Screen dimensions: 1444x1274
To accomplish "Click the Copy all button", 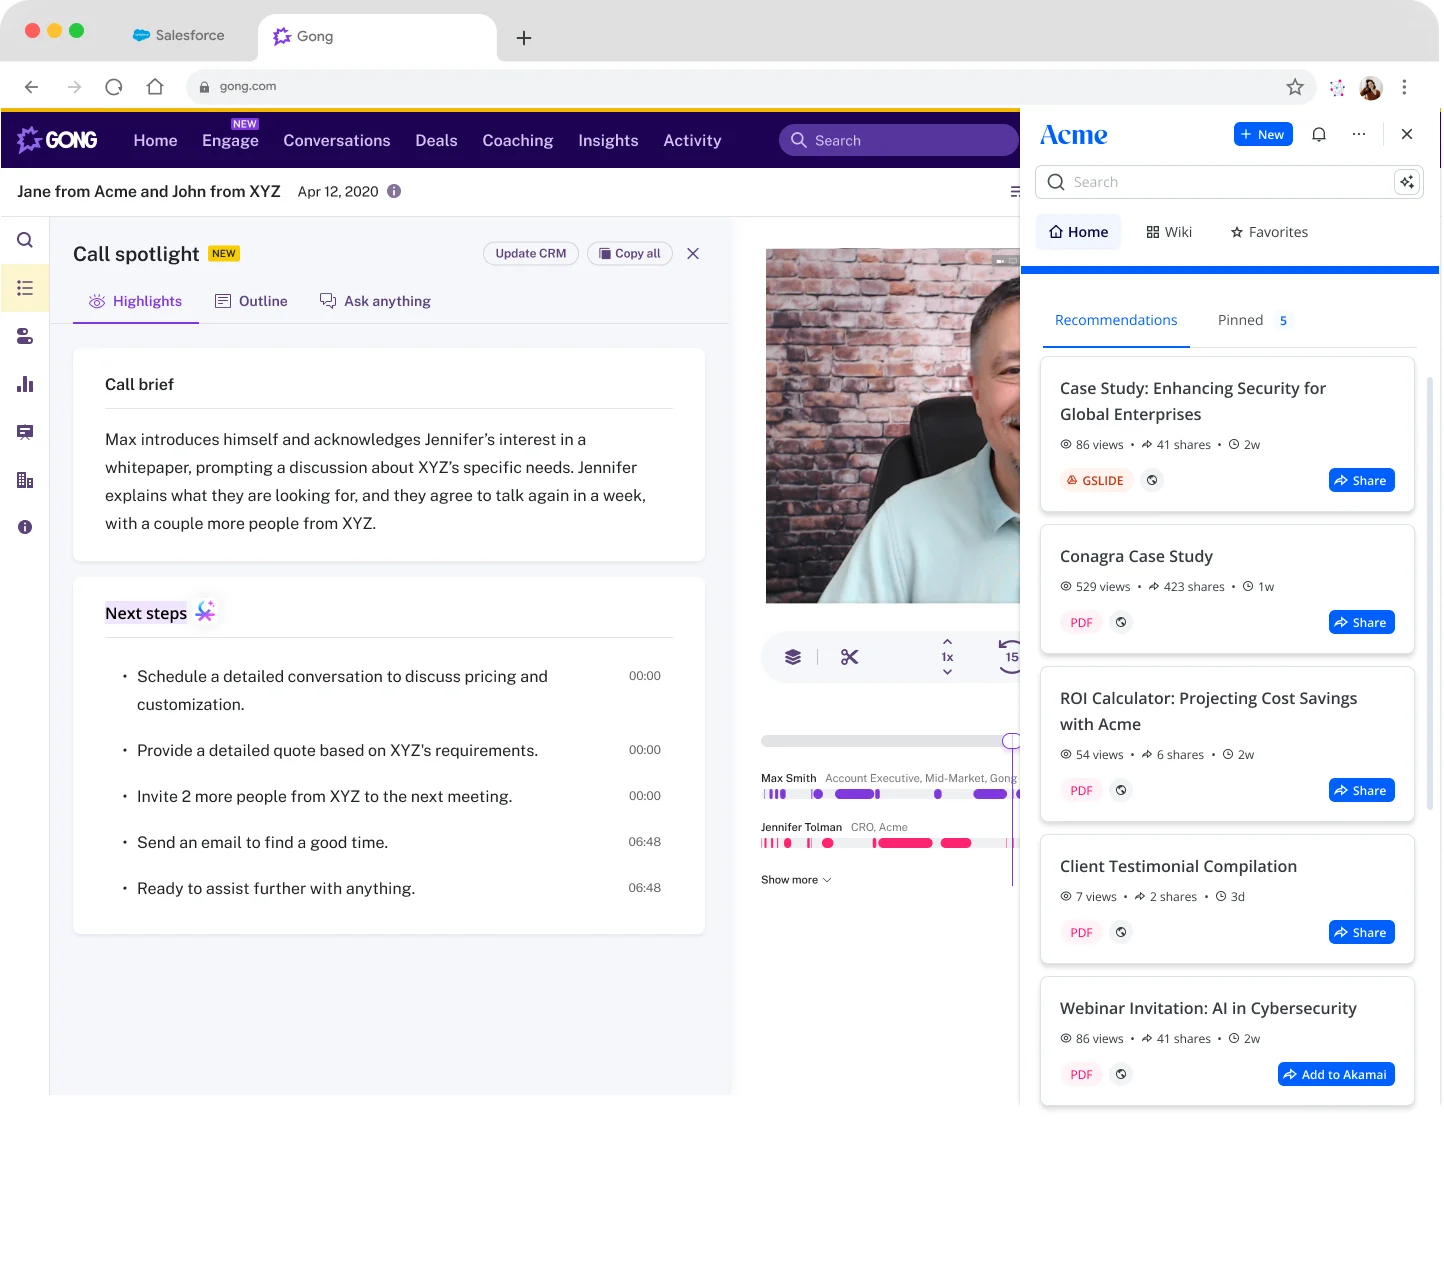I will 630,254.
